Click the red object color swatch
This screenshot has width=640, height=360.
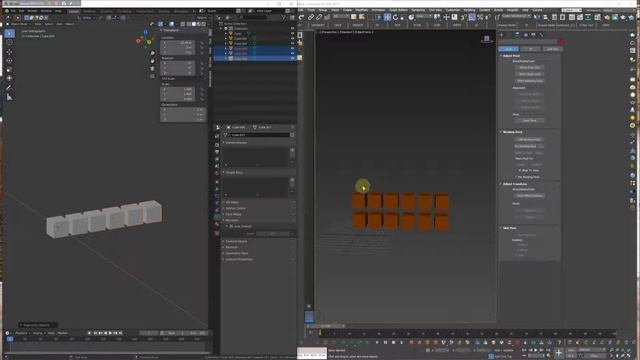click(560, 42)
